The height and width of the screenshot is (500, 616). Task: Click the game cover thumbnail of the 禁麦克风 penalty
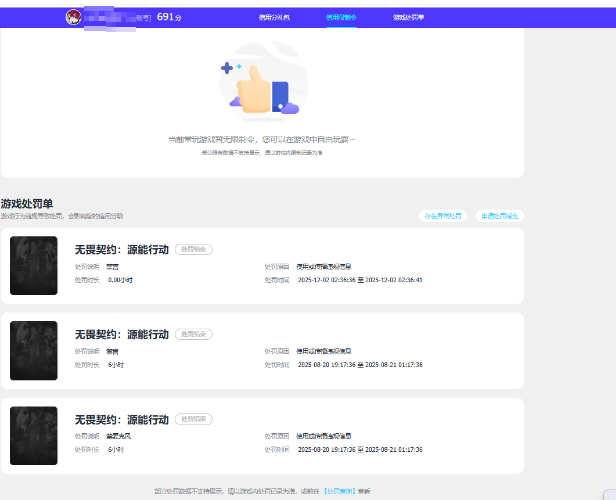point(34,436)
